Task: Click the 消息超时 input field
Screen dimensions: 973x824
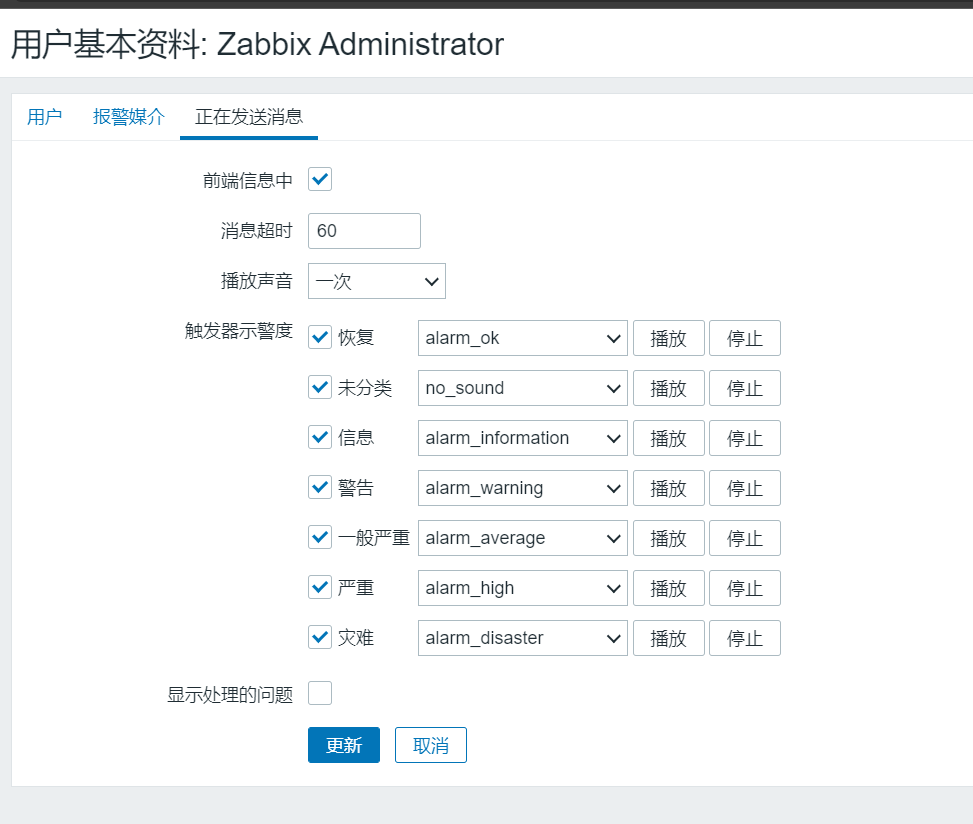Action: (364, 231)
